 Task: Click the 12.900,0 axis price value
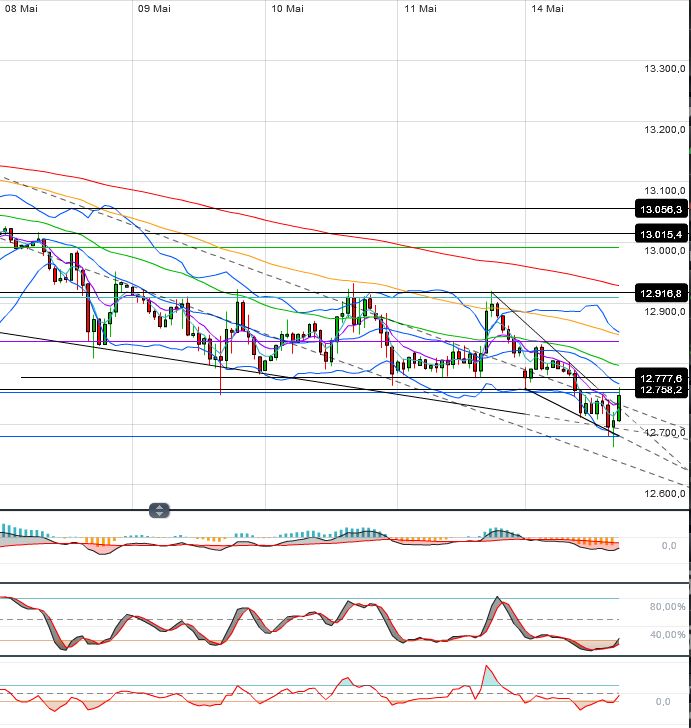[x=665, y=311]
